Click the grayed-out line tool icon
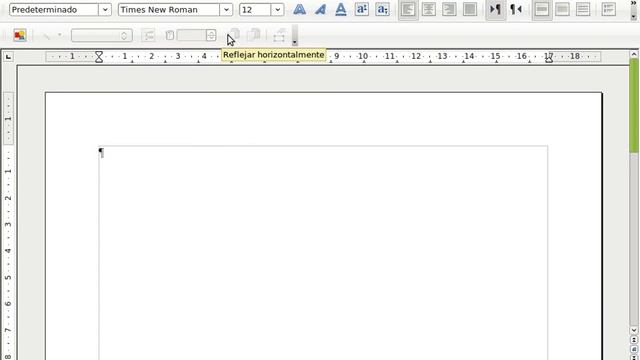This screenshot has width=640, height=360. point(47,36)
